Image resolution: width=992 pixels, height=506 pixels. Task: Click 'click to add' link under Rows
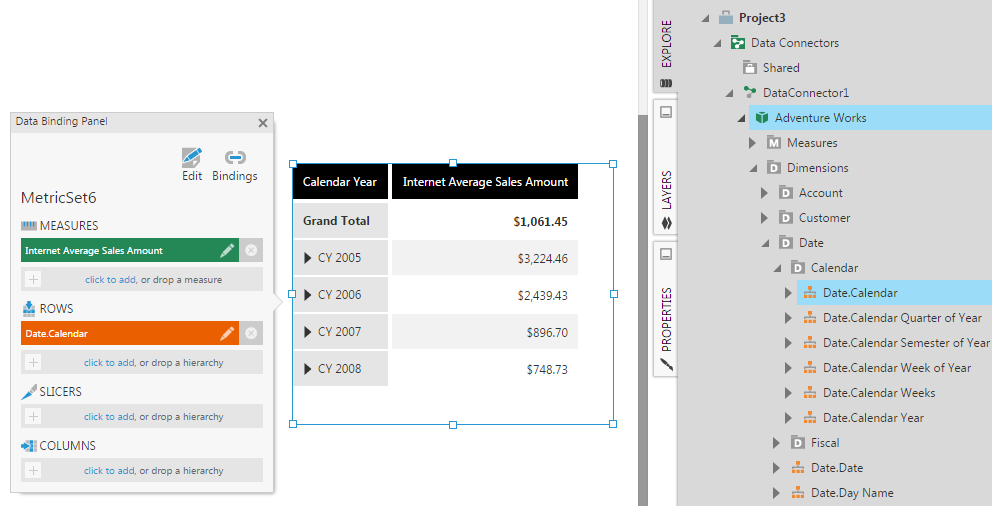(109, 363)
